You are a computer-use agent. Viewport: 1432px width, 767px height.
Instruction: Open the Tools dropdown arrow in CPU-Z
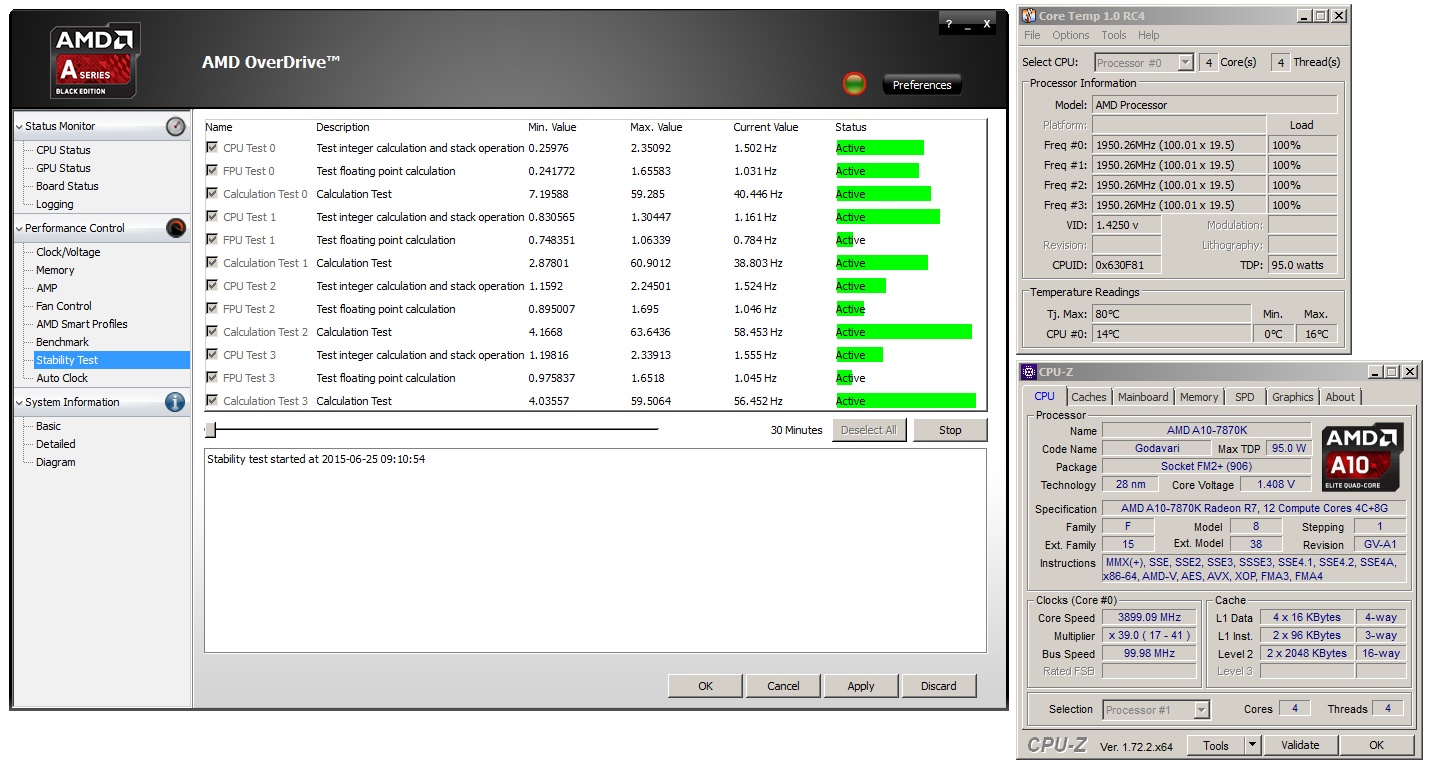1252,745
